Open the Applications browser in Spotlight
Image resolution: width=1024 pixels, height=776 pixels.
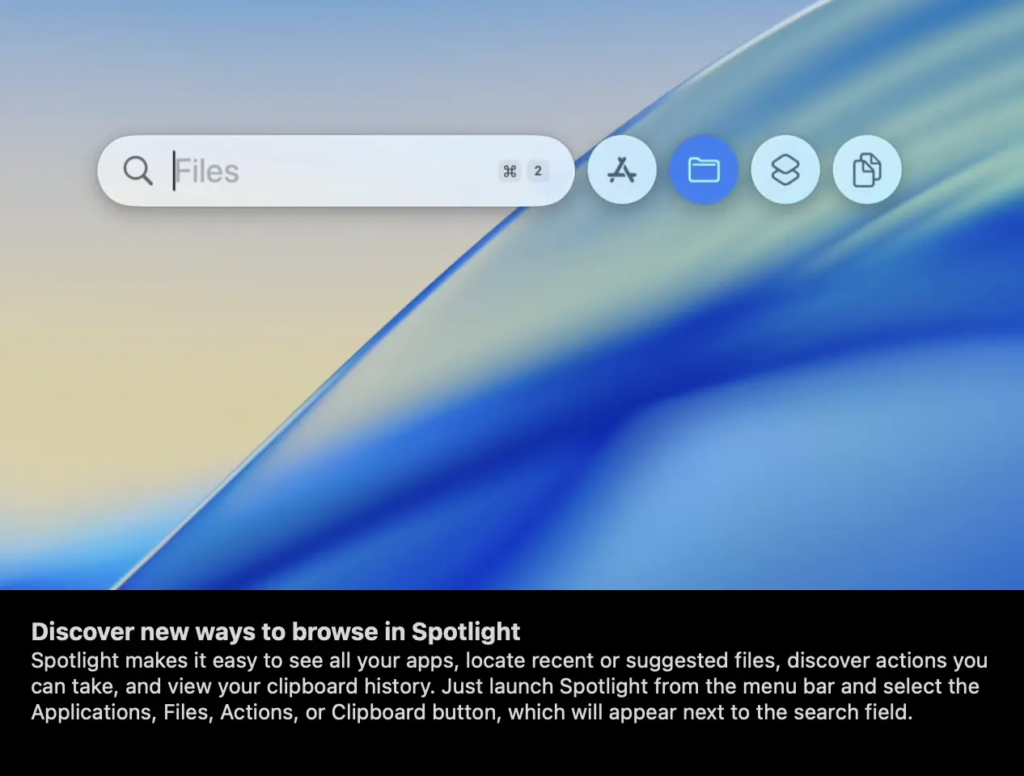pos(622,170)
